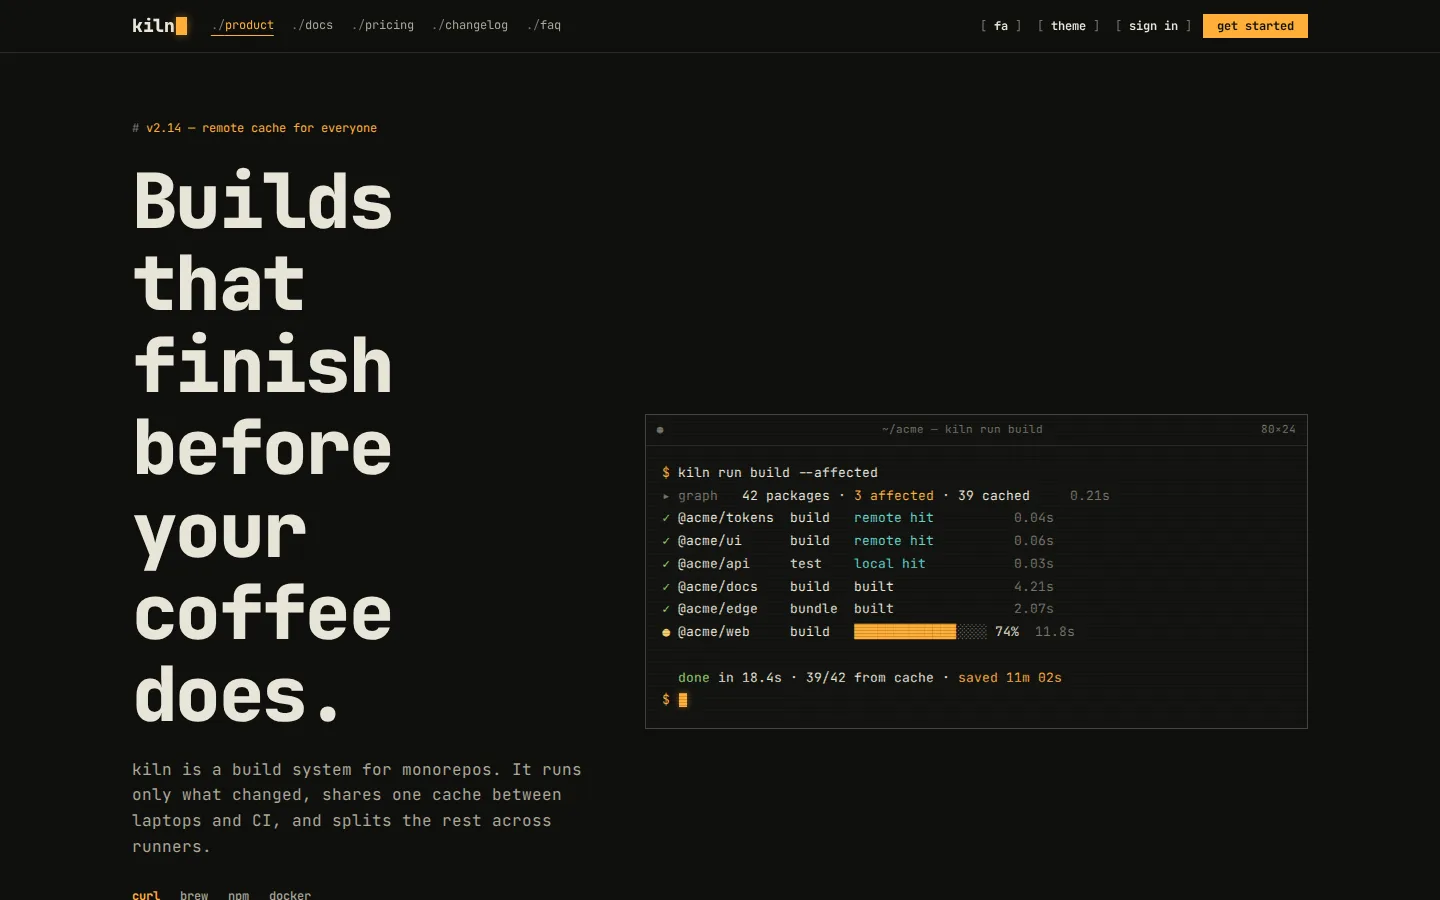The image size is (1440, 900).
Task: Click the @acme/docs checkmark icon
Action: [x=666, y=587]
